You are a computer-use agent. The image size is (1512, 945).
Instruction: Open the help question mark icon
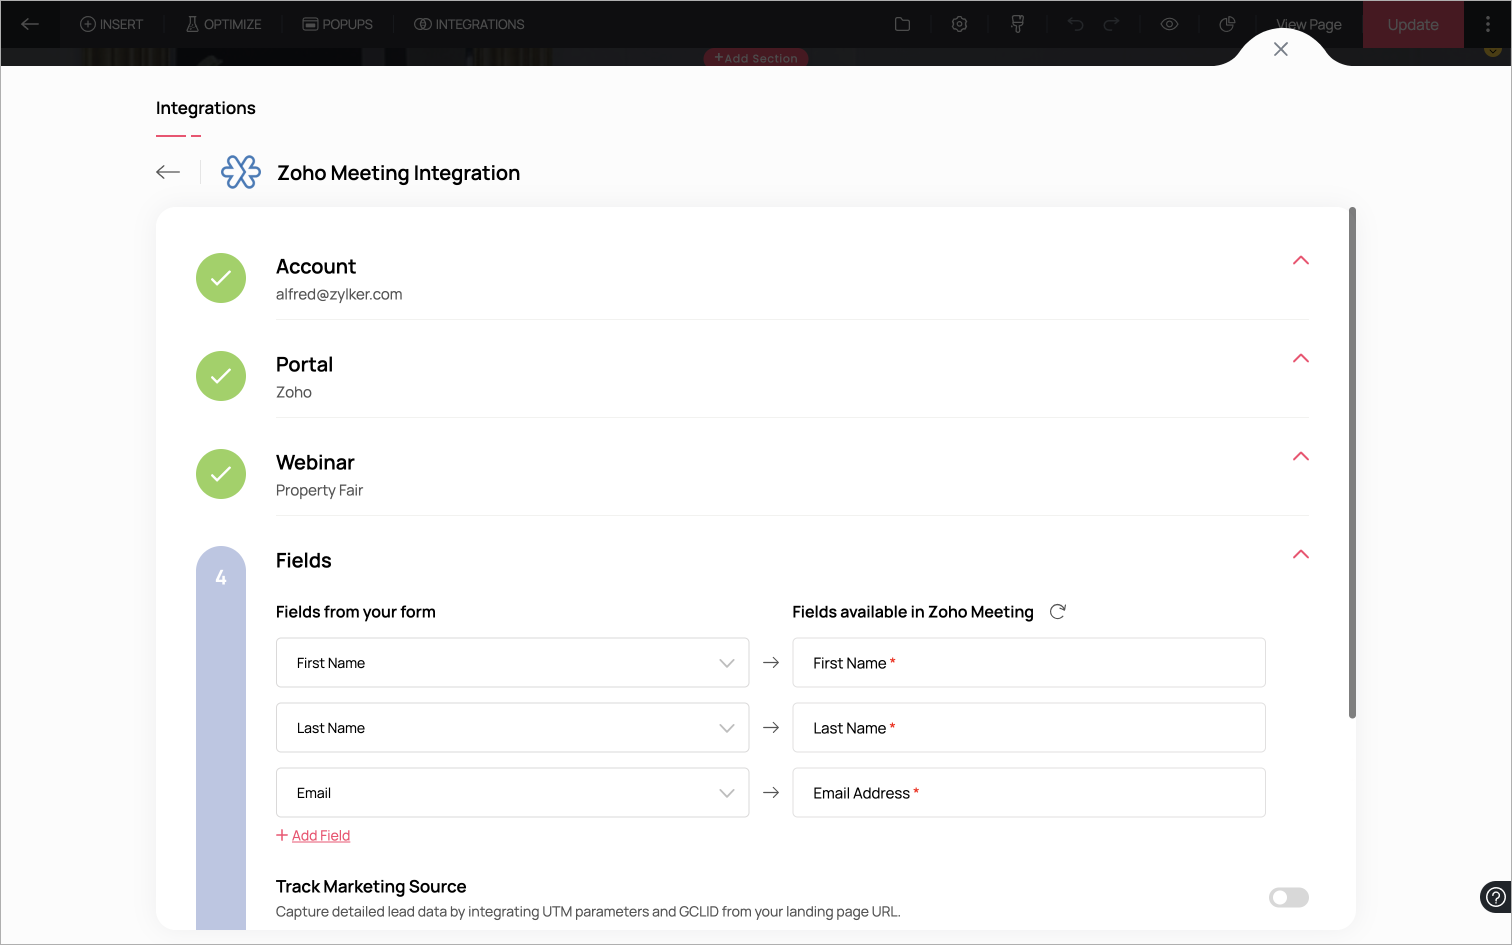1495,897
